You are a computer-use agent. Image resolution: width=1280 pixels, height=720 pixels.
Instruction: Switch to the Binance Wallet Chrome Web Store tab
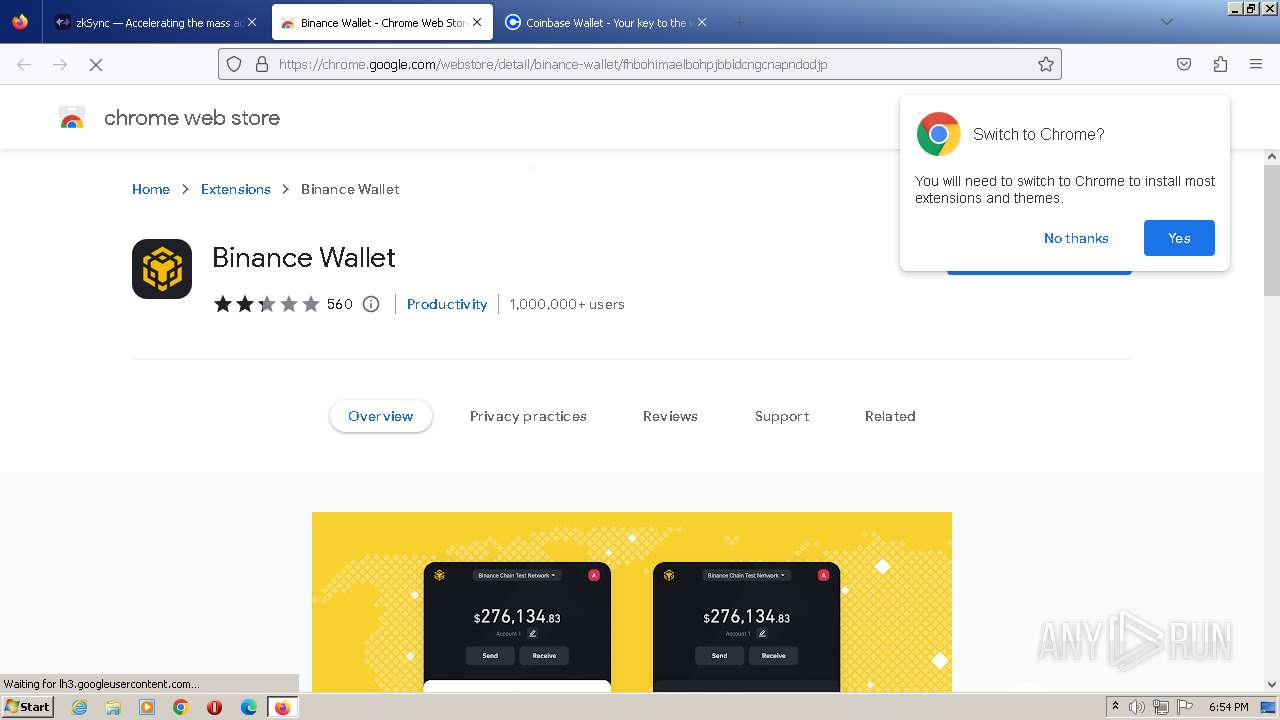point(382,22)
